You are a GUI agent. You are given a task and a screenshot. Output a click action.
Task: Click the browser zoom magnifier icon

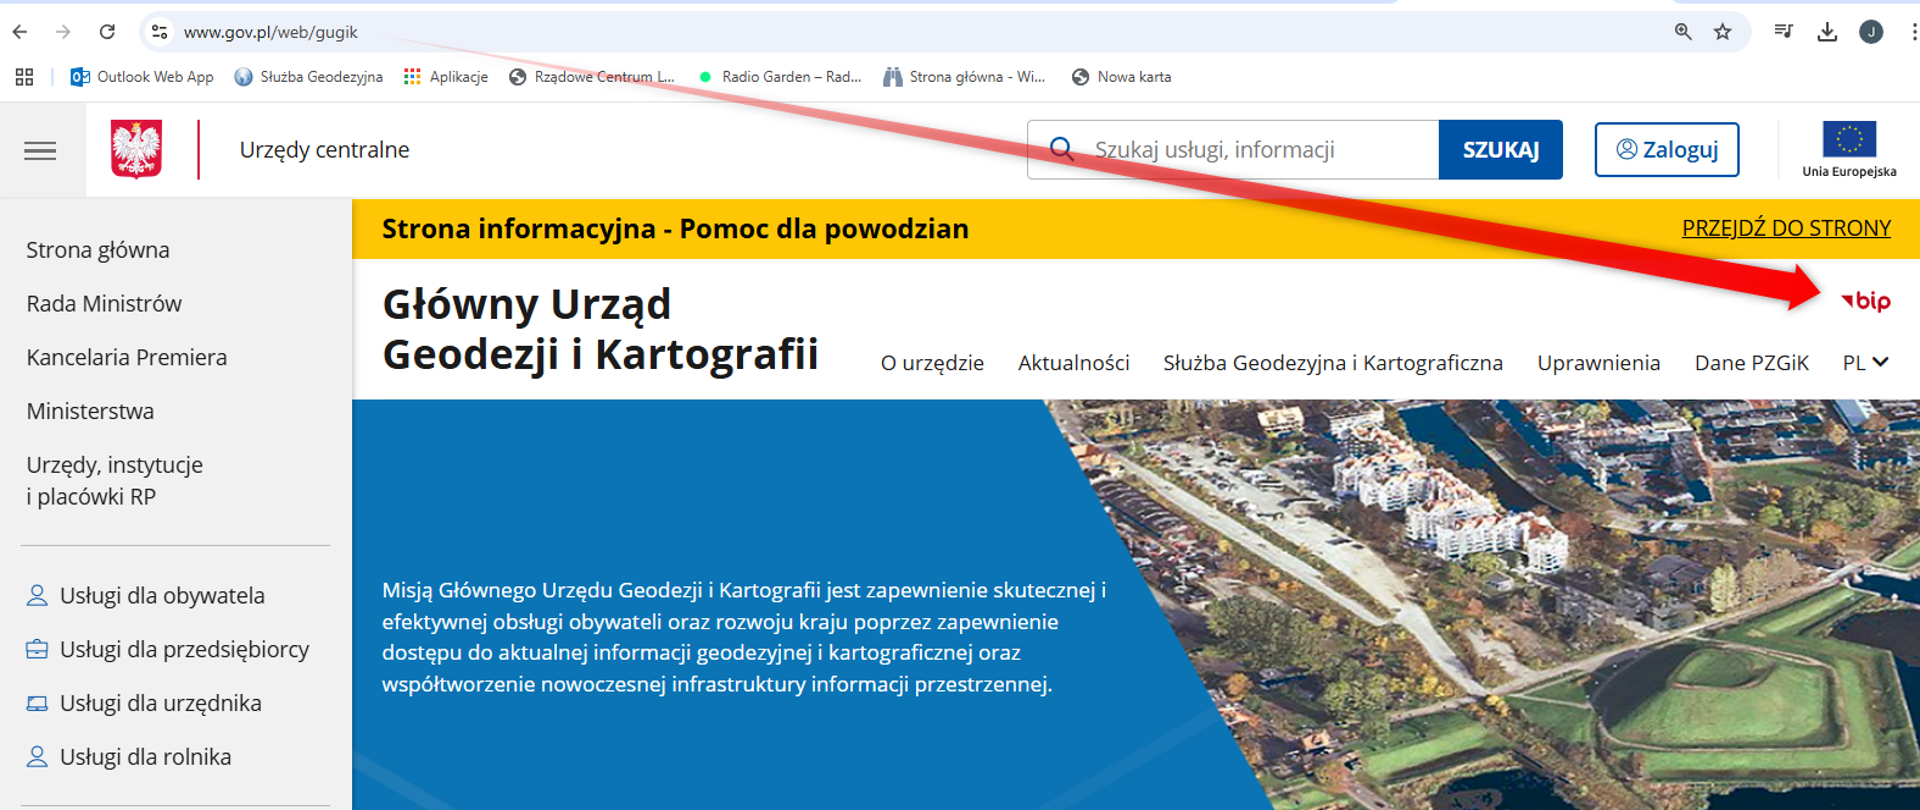point(1683,32)
